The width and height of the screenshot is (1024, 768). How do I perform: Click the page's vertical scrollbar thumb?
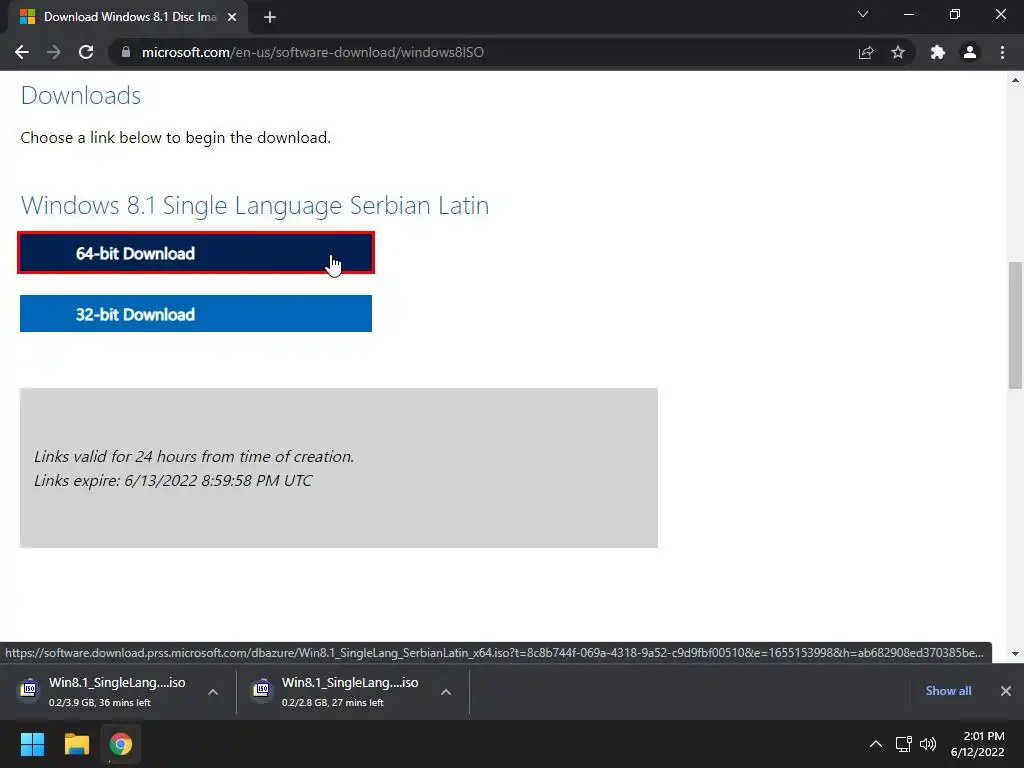coord(1015,325)
